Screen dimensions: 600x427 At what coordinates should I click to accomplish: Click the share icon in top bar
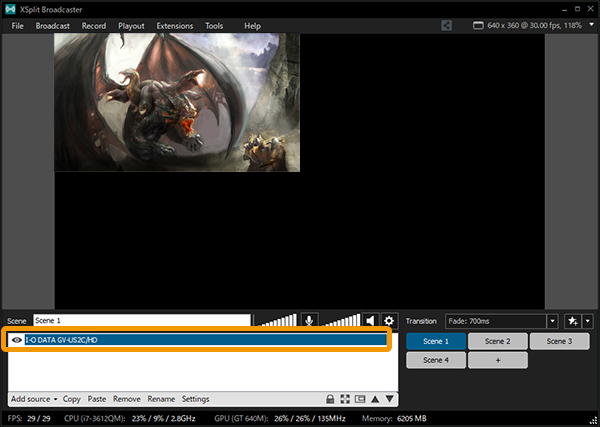pyautogui.click(x=446, y=25)
